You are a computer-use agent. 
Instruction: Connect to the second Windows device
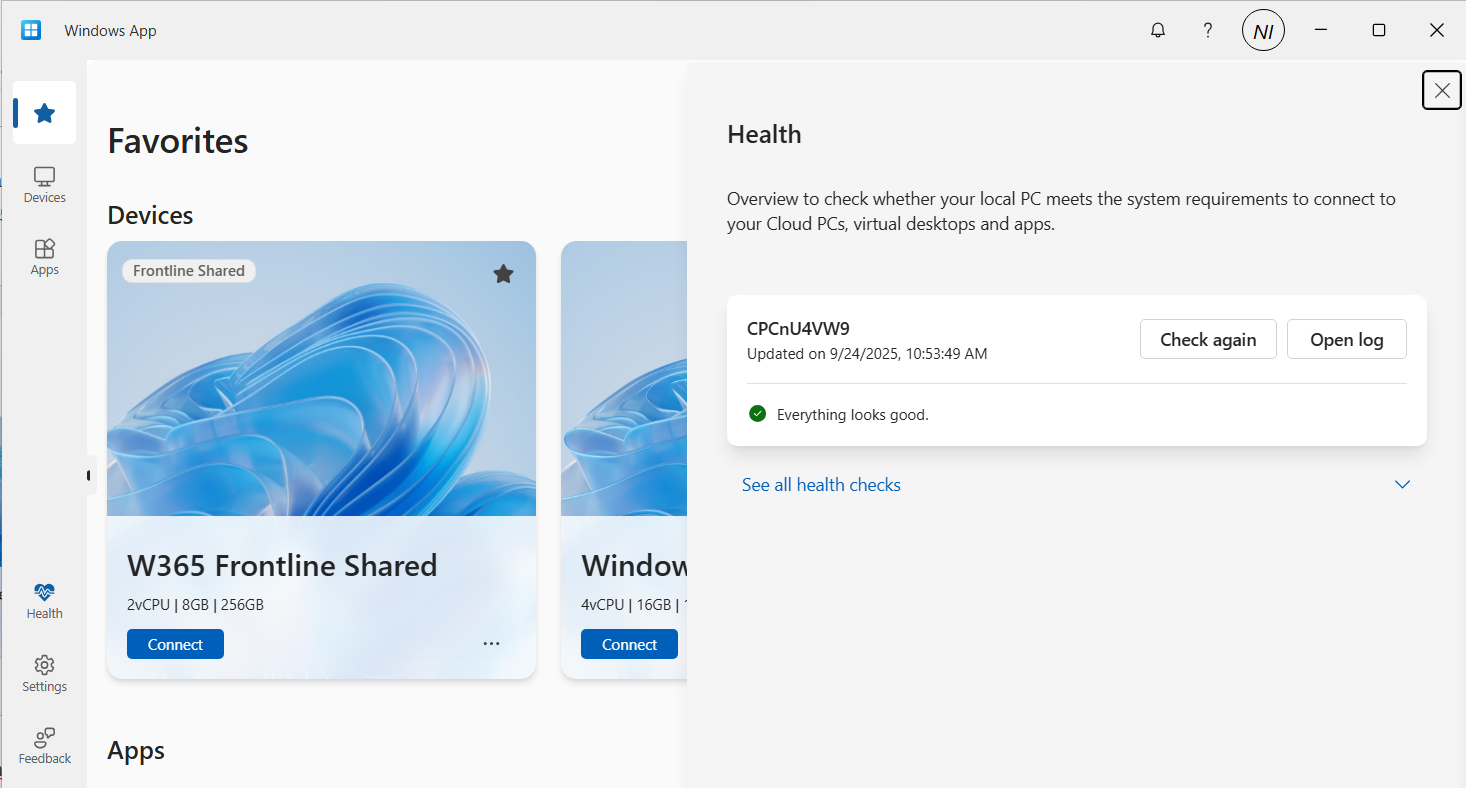[x=629, y=645]
